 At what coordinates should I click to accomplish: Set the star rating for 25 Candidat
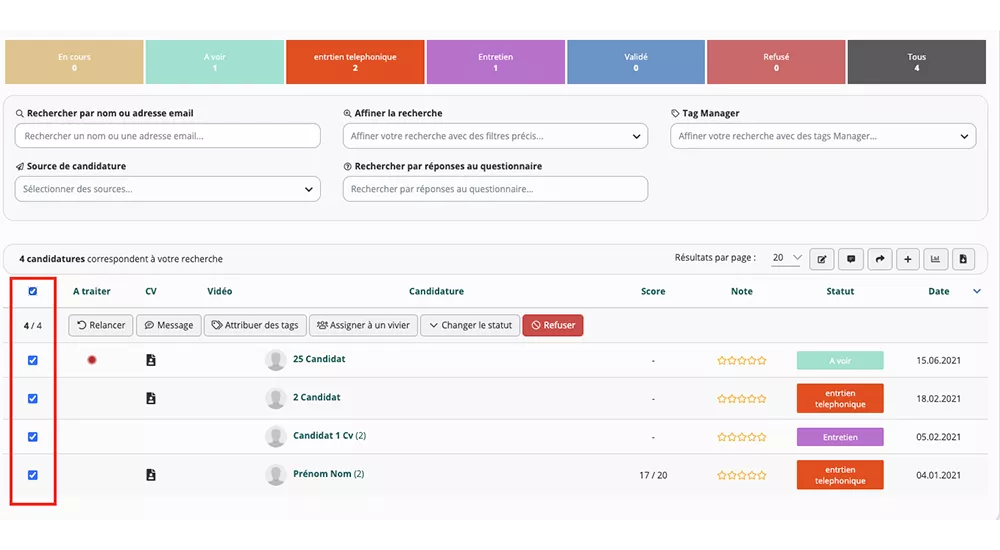[742, 360]
